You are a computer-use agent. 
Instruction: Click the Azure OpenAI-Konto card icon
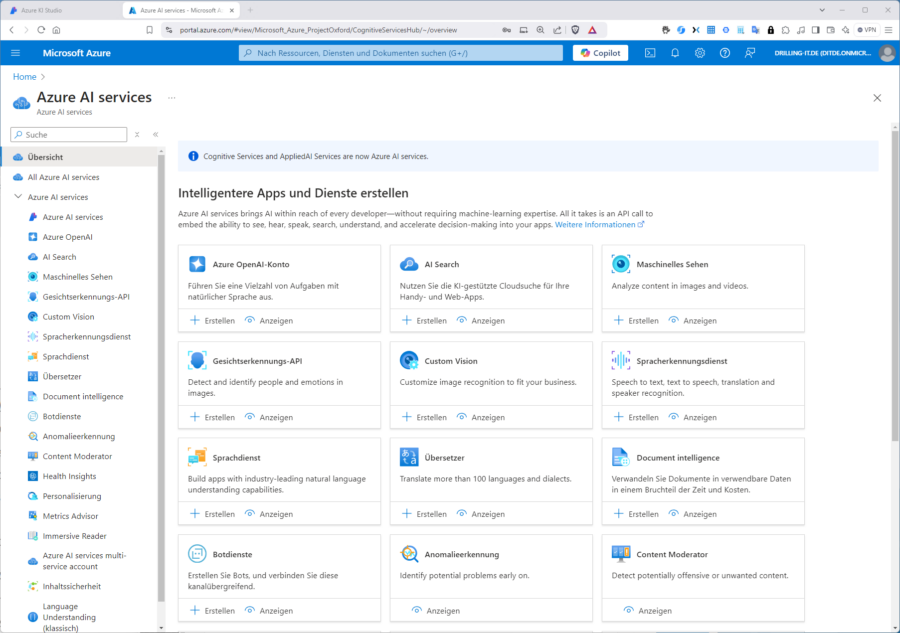pos(197,264)
